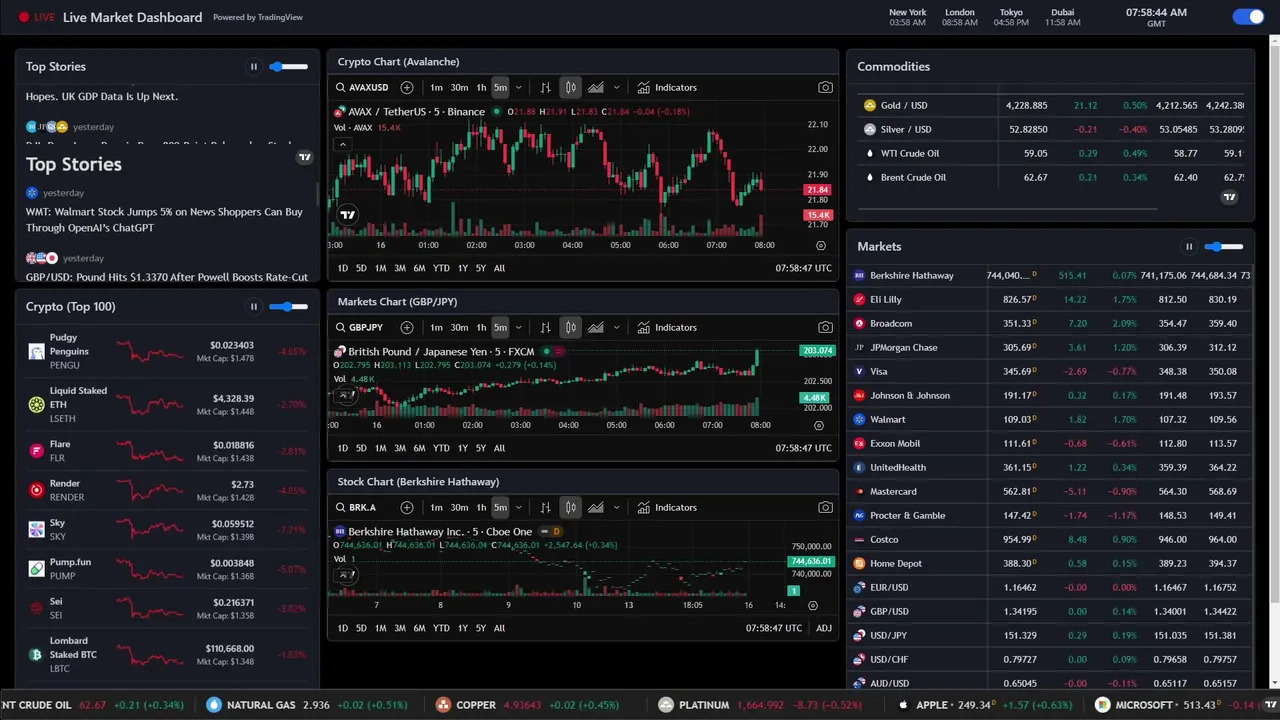Toggle the Crypto Top 100 panel switch
The image size is (1280, 720).
pyautogui.click(x=288, y=307)
